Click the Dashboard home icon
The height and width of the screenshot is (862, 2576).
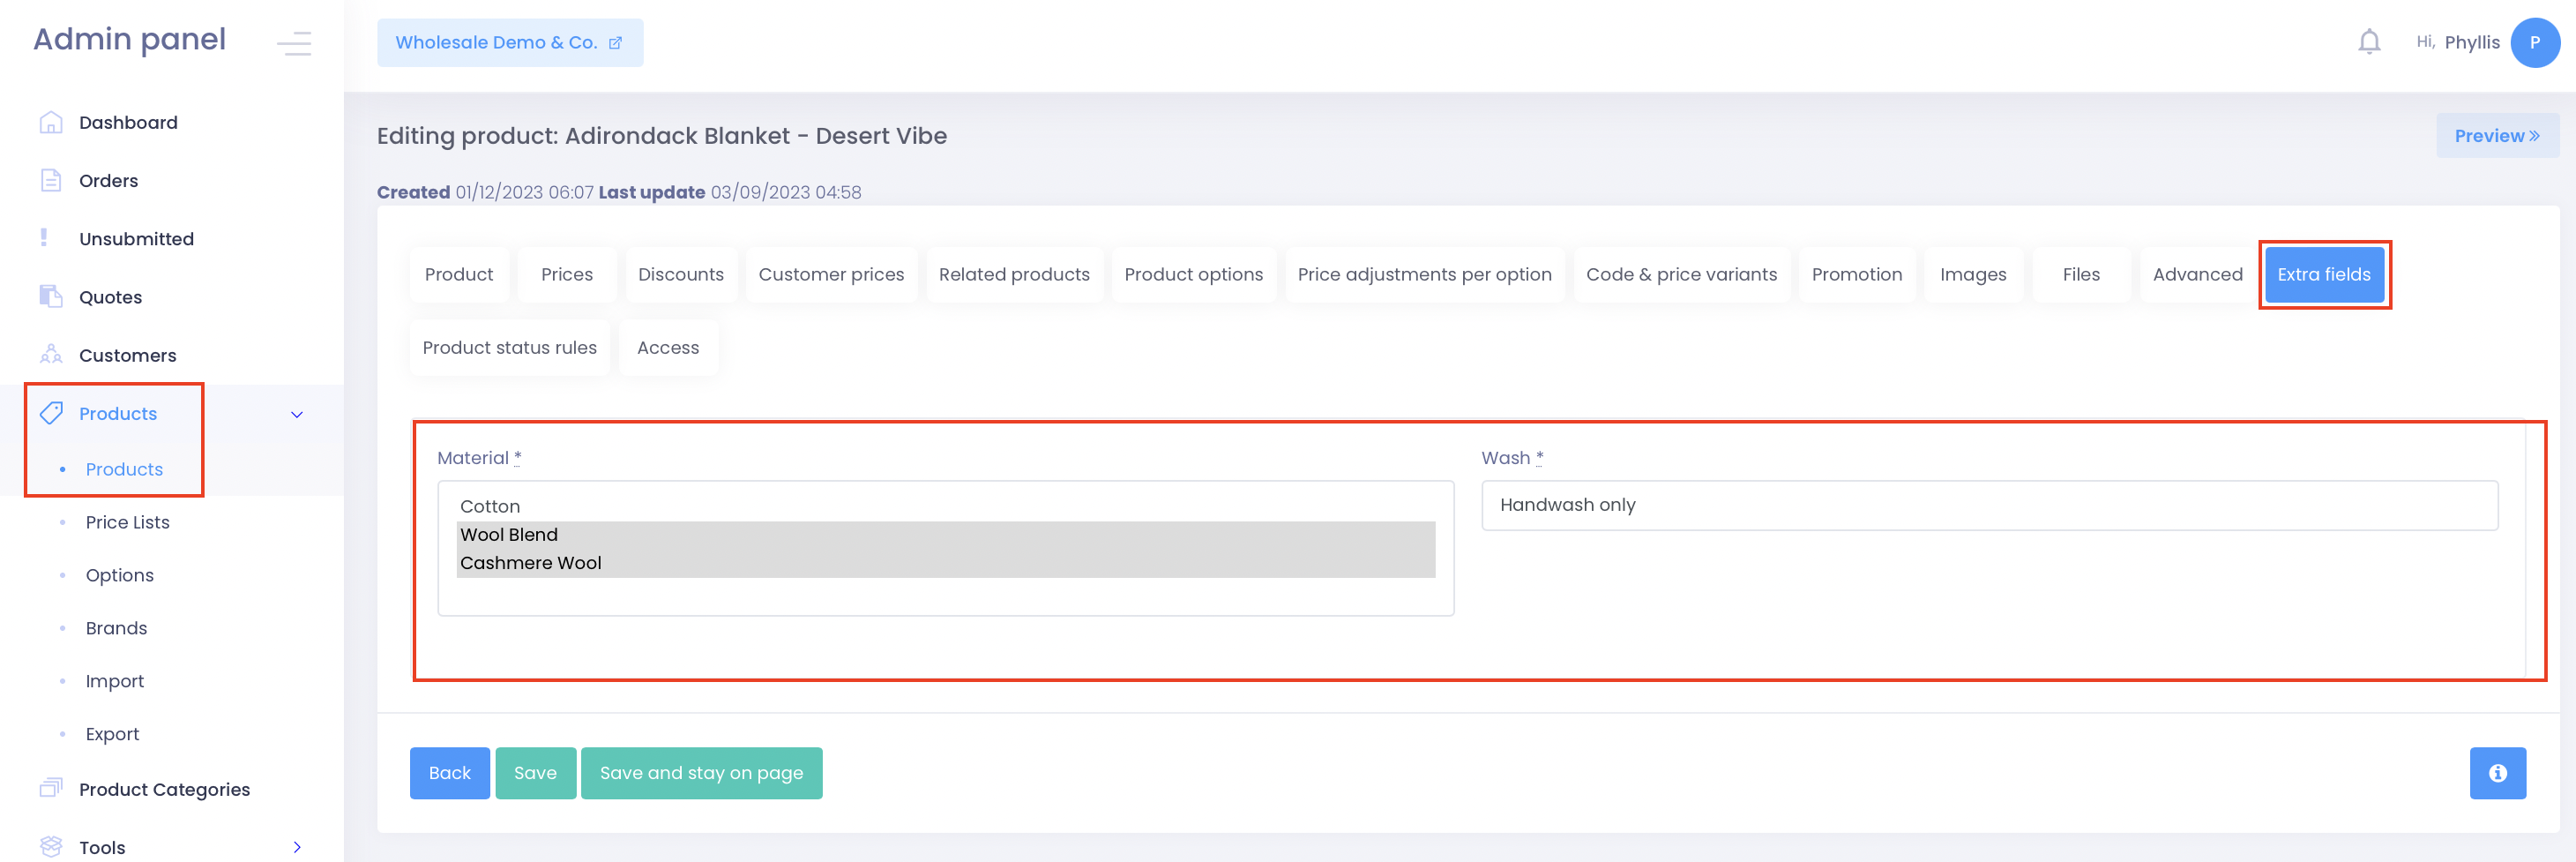click(x=51, y=122)
